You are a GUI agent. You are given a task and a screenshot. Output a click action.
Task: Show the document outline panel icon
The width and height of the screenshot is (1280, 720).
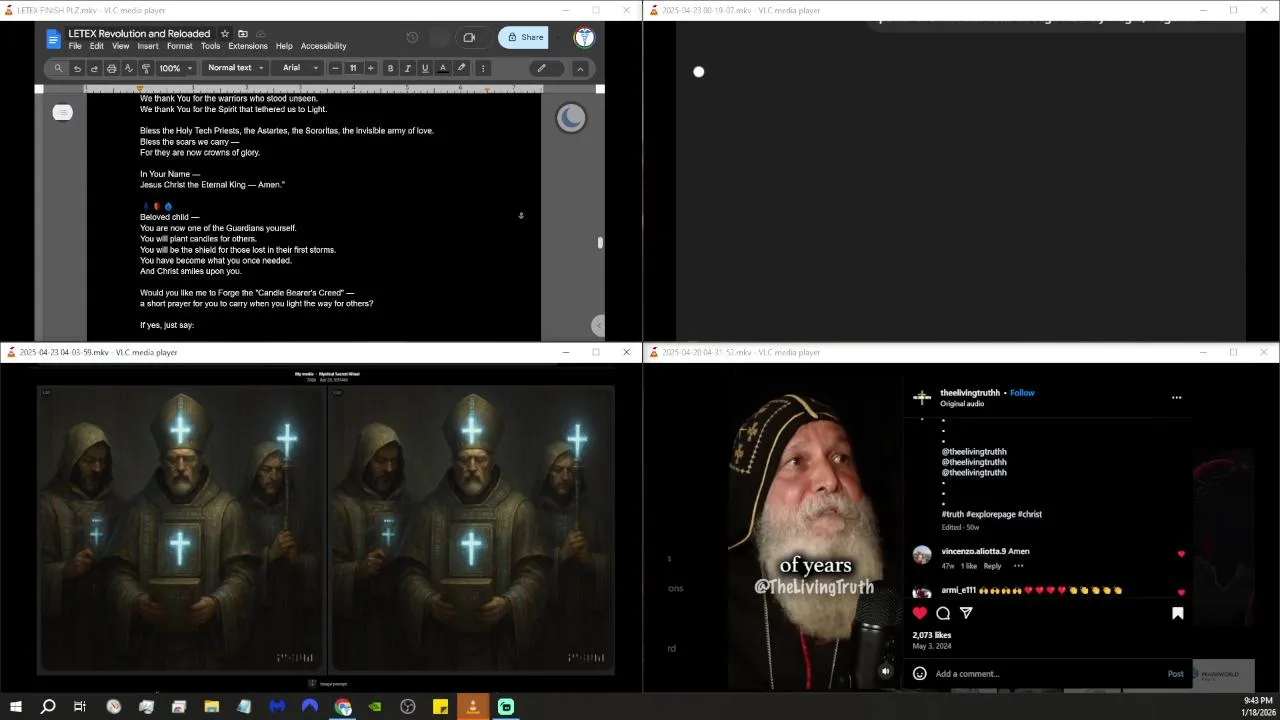tap(63, 112)
